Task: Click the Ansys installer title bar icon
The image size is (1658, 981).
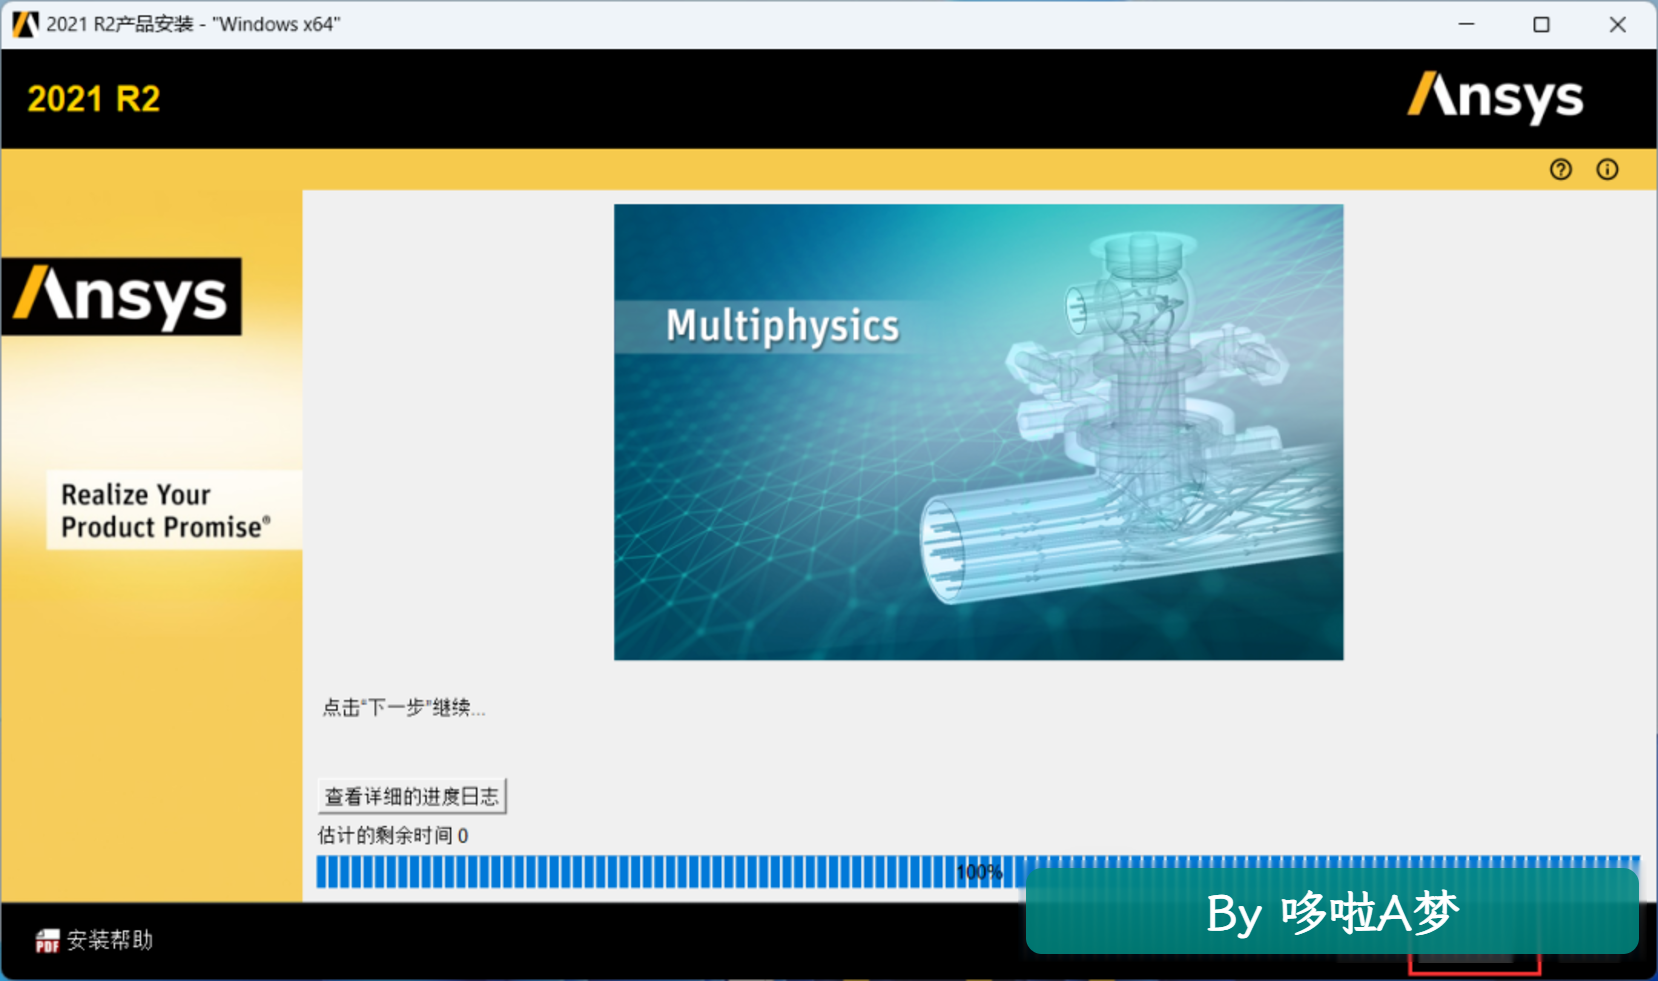Action: point(25,24)
